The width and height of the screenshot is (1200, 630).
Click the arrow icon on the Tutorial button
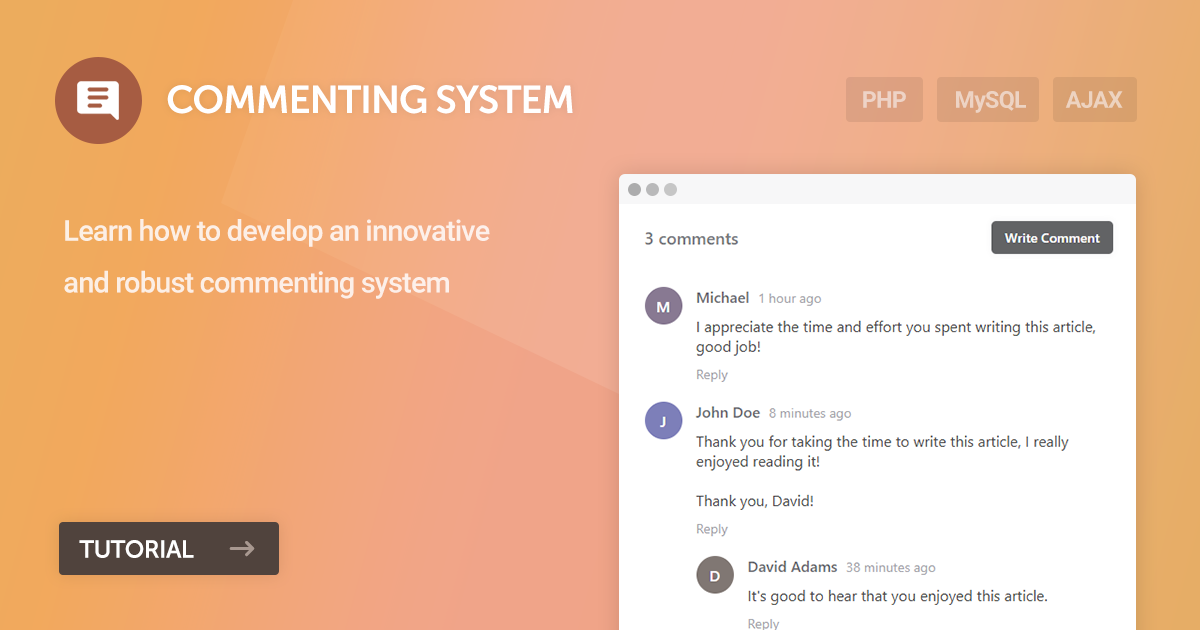[x=242, y=548]
